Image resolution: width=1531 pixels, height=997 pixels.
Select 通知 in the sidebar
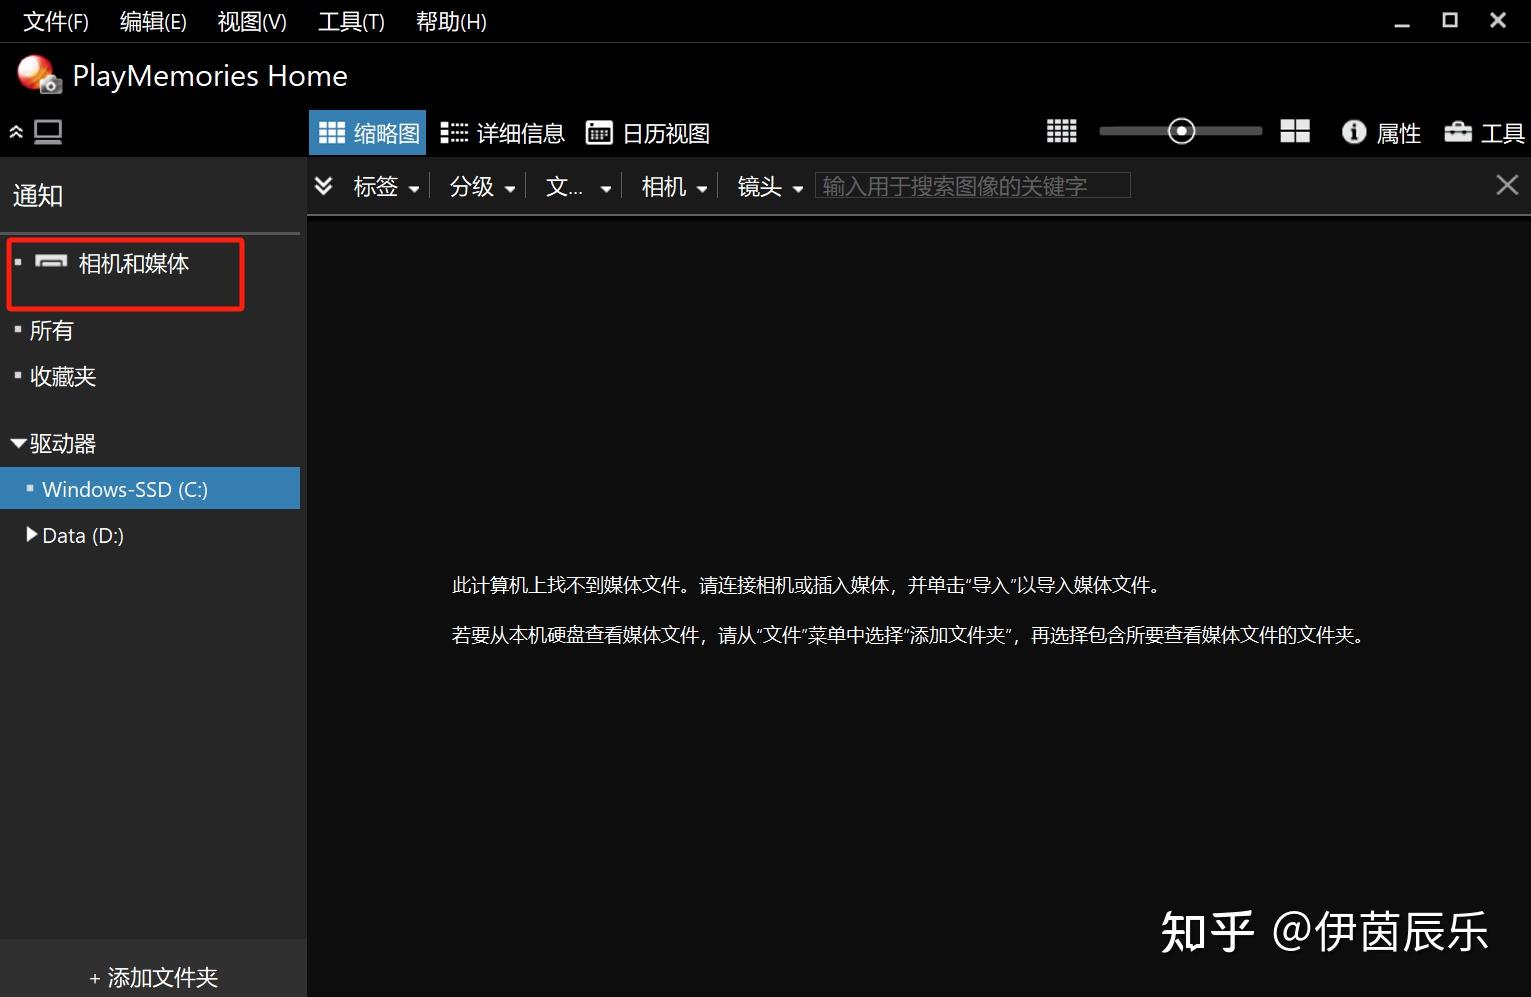[38, 196]
